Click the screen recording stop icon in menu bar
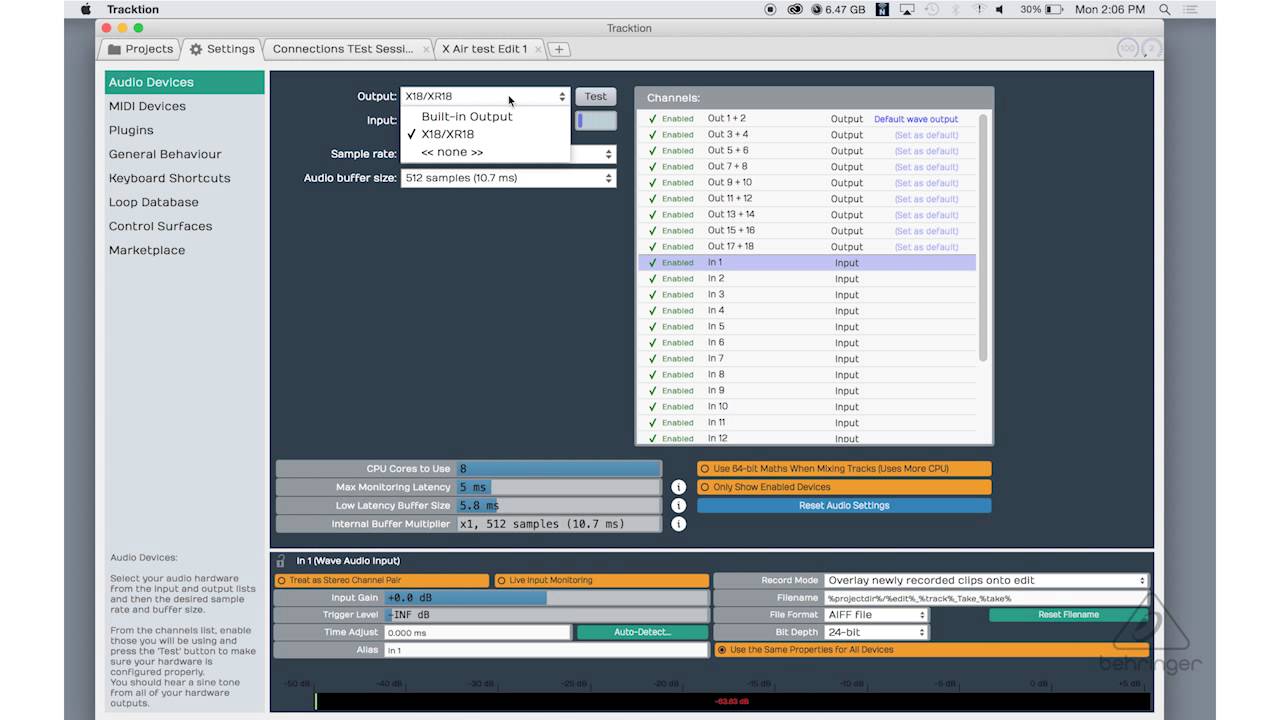 [x=770, y=9]
